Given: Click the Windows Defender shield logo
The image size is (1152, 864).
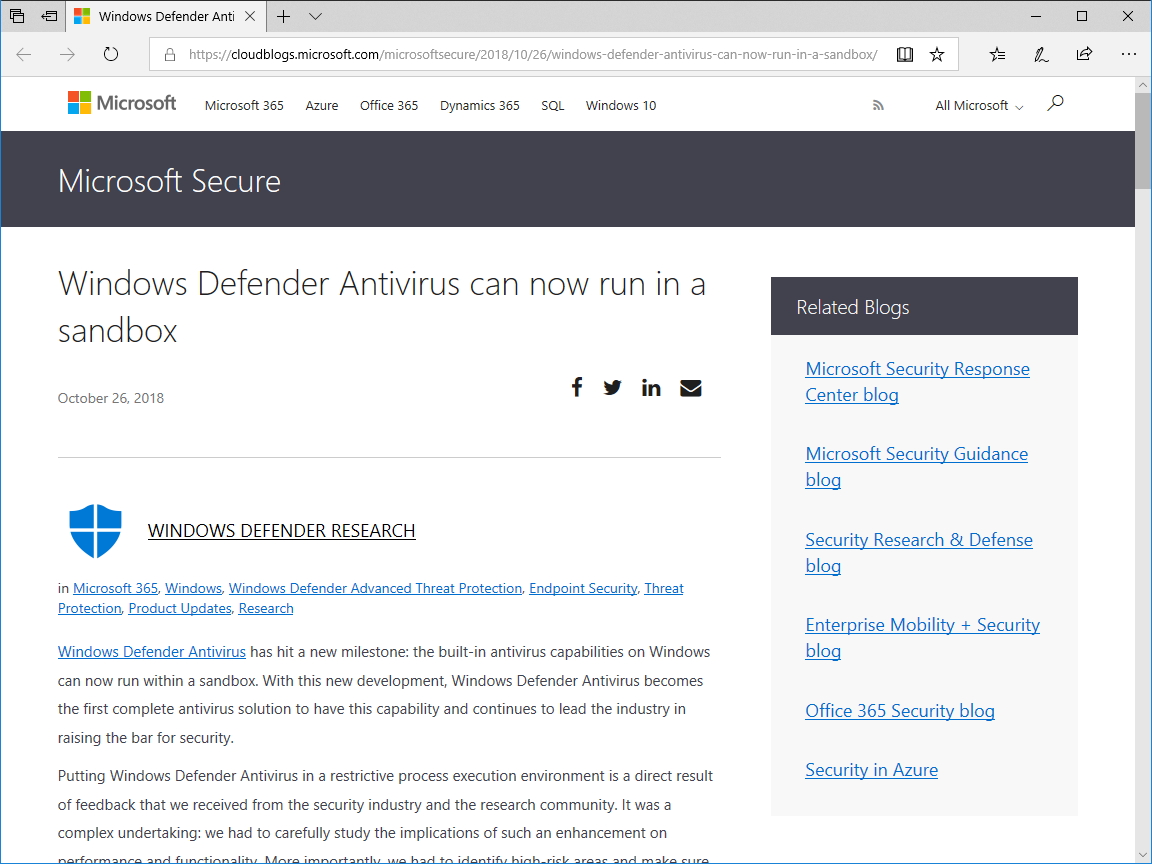Looking at the screenshot, I should point(95,530).
